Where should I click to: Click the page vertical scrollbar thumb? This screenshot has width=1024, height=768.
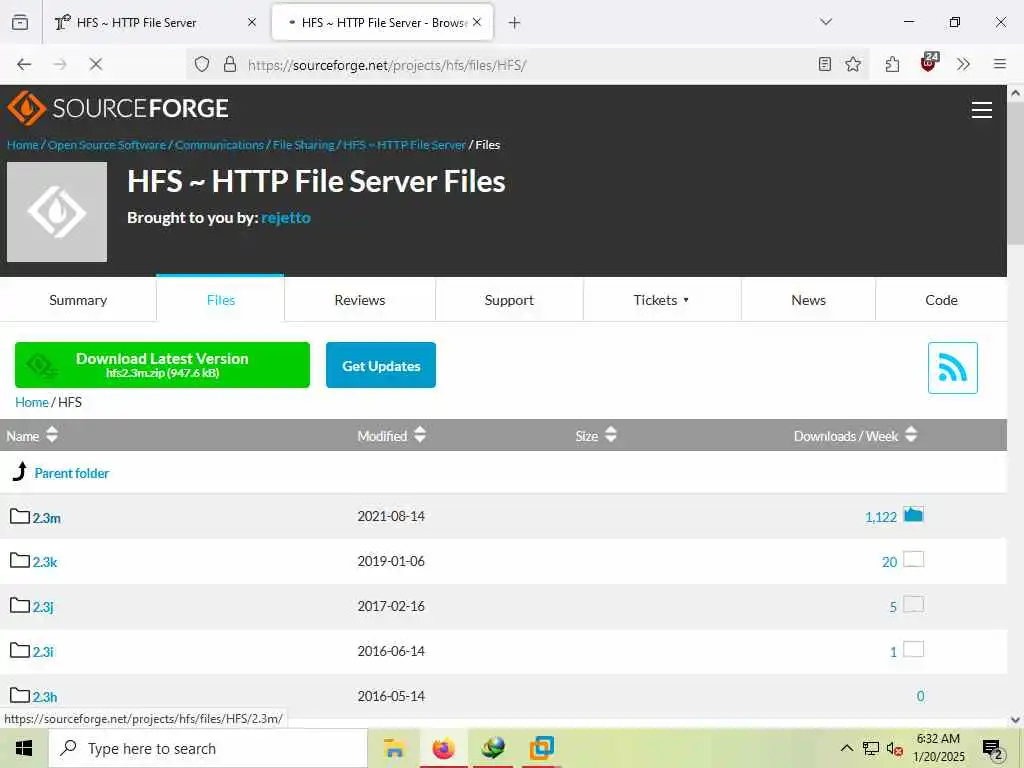(x=1015, y=173)
